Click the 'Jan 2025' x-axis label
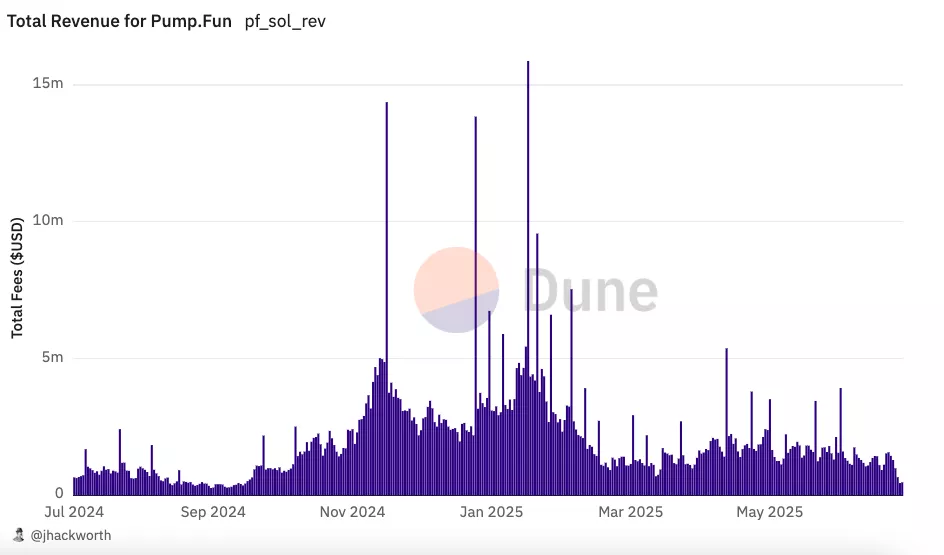The image size is (944, 555). pos(491,512)
